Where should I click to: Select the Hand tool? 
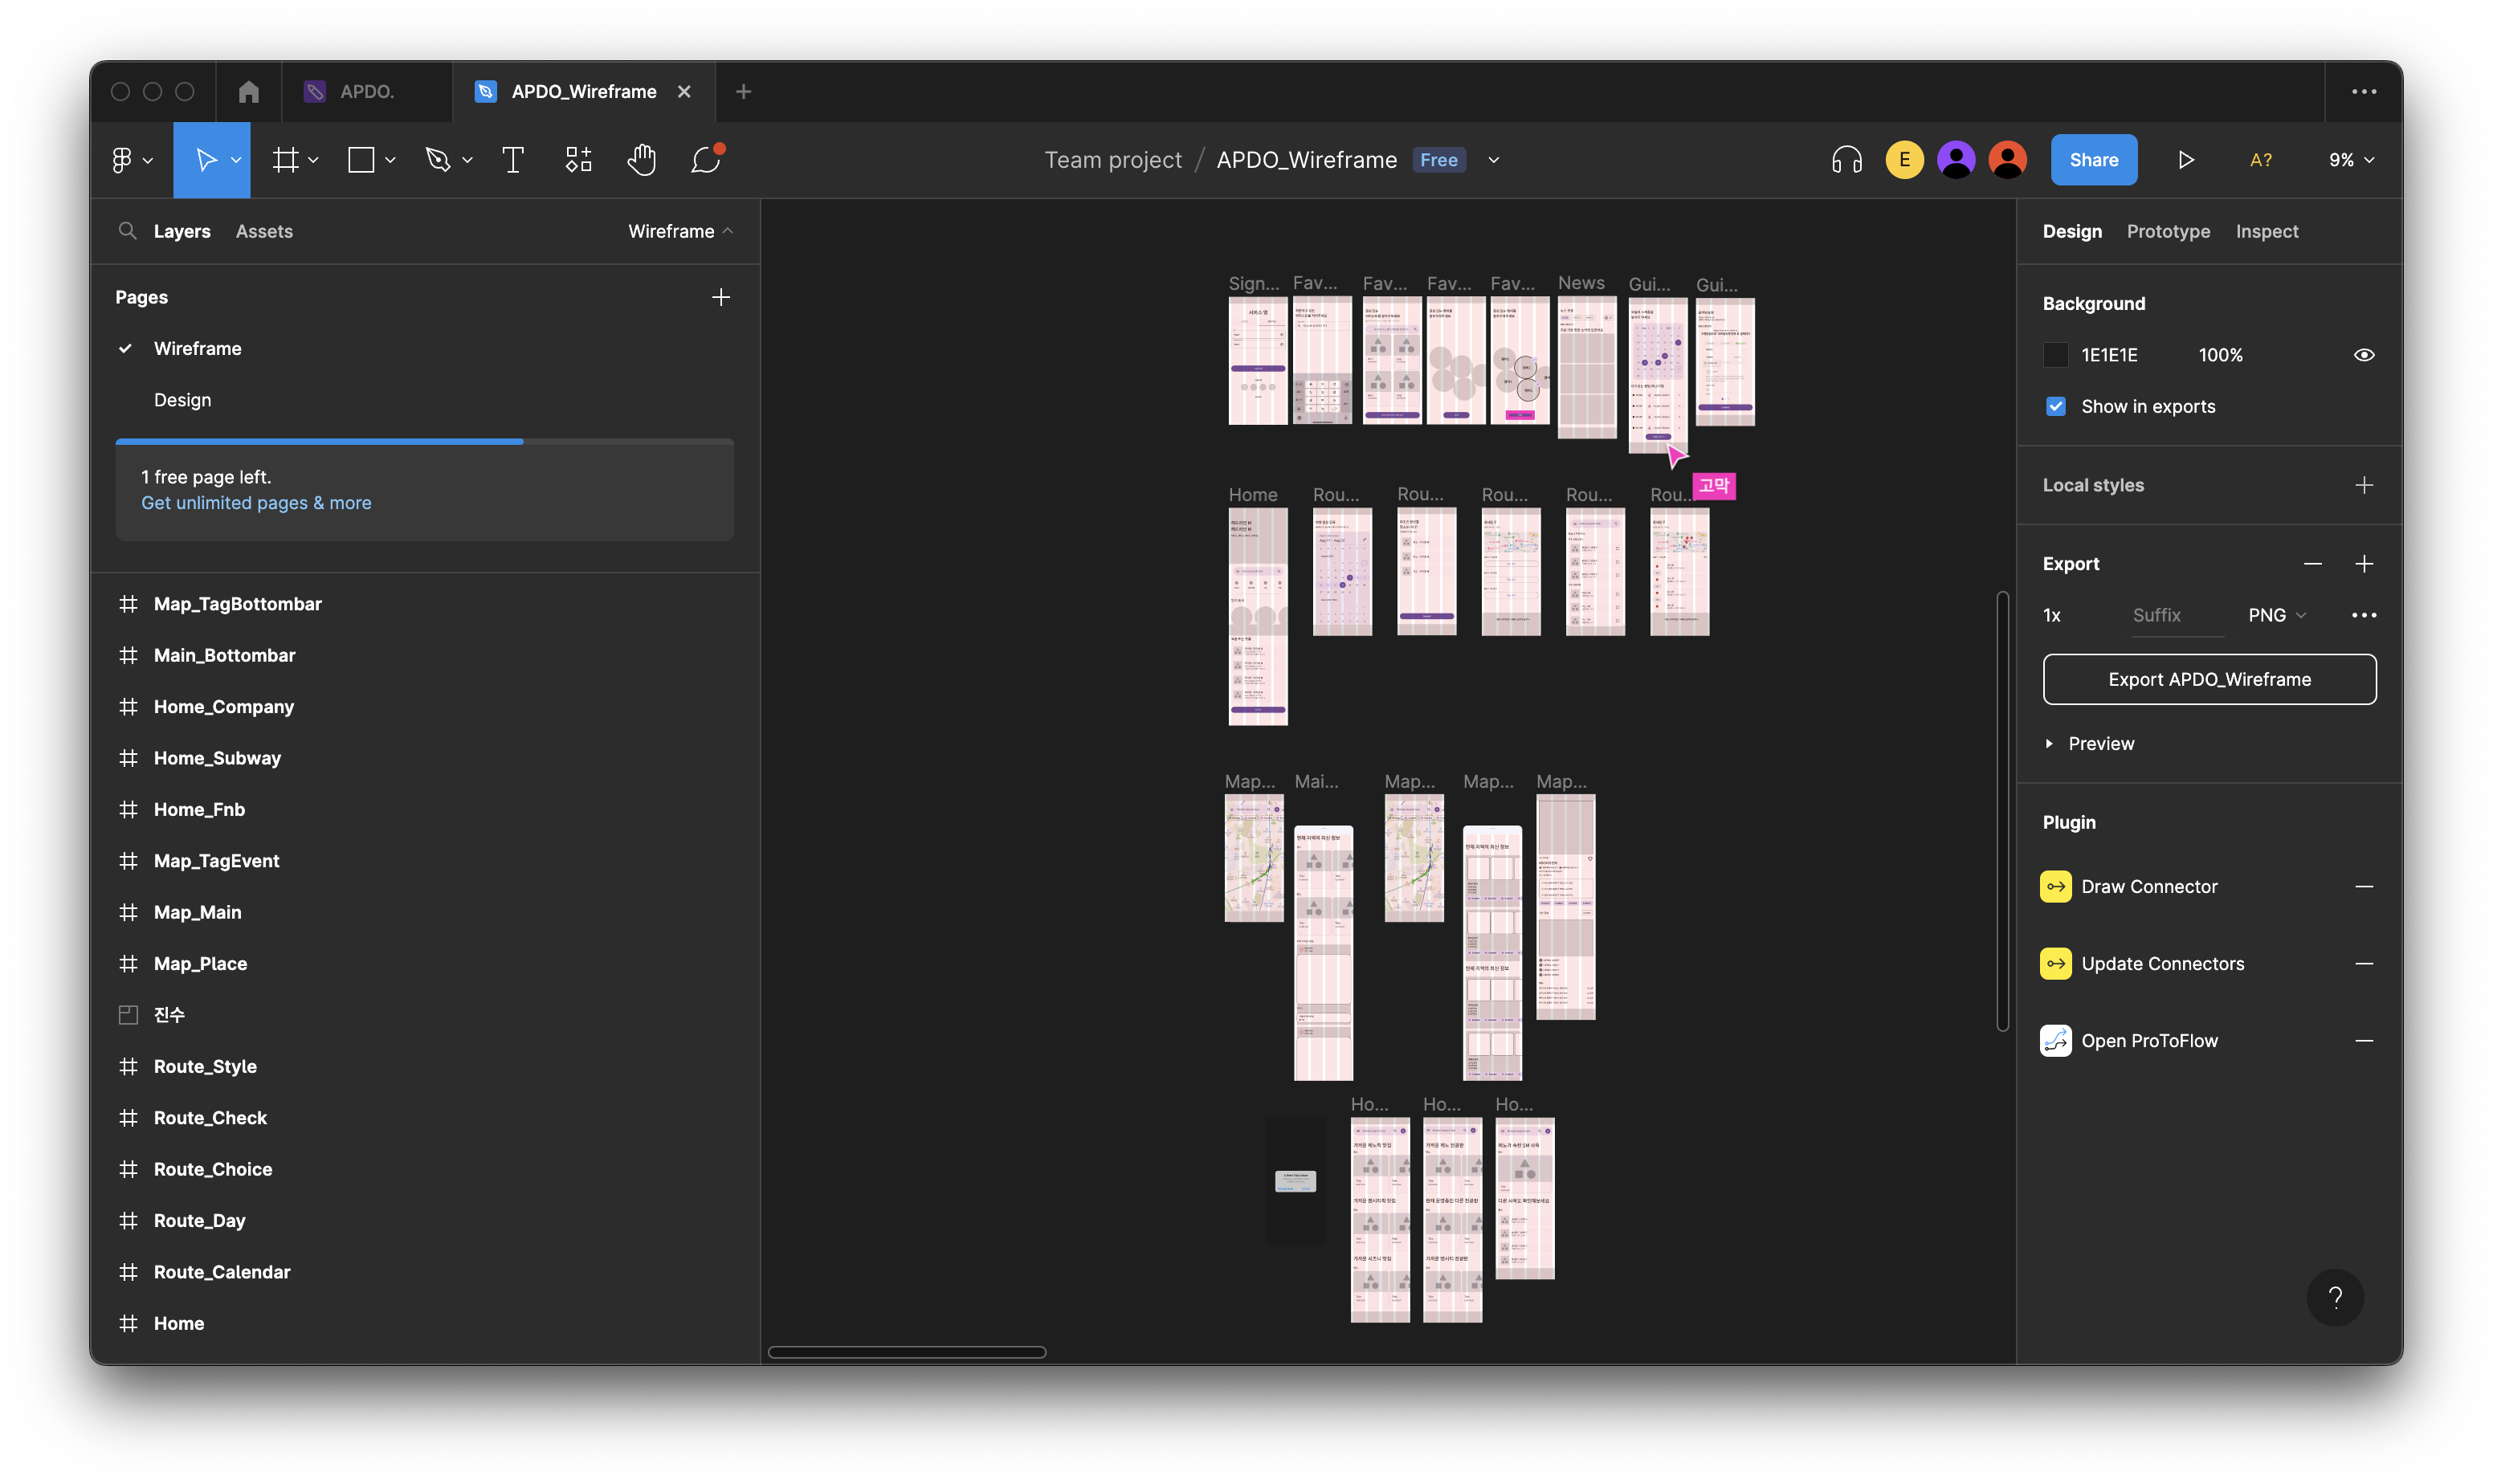[x=641, y=160]
